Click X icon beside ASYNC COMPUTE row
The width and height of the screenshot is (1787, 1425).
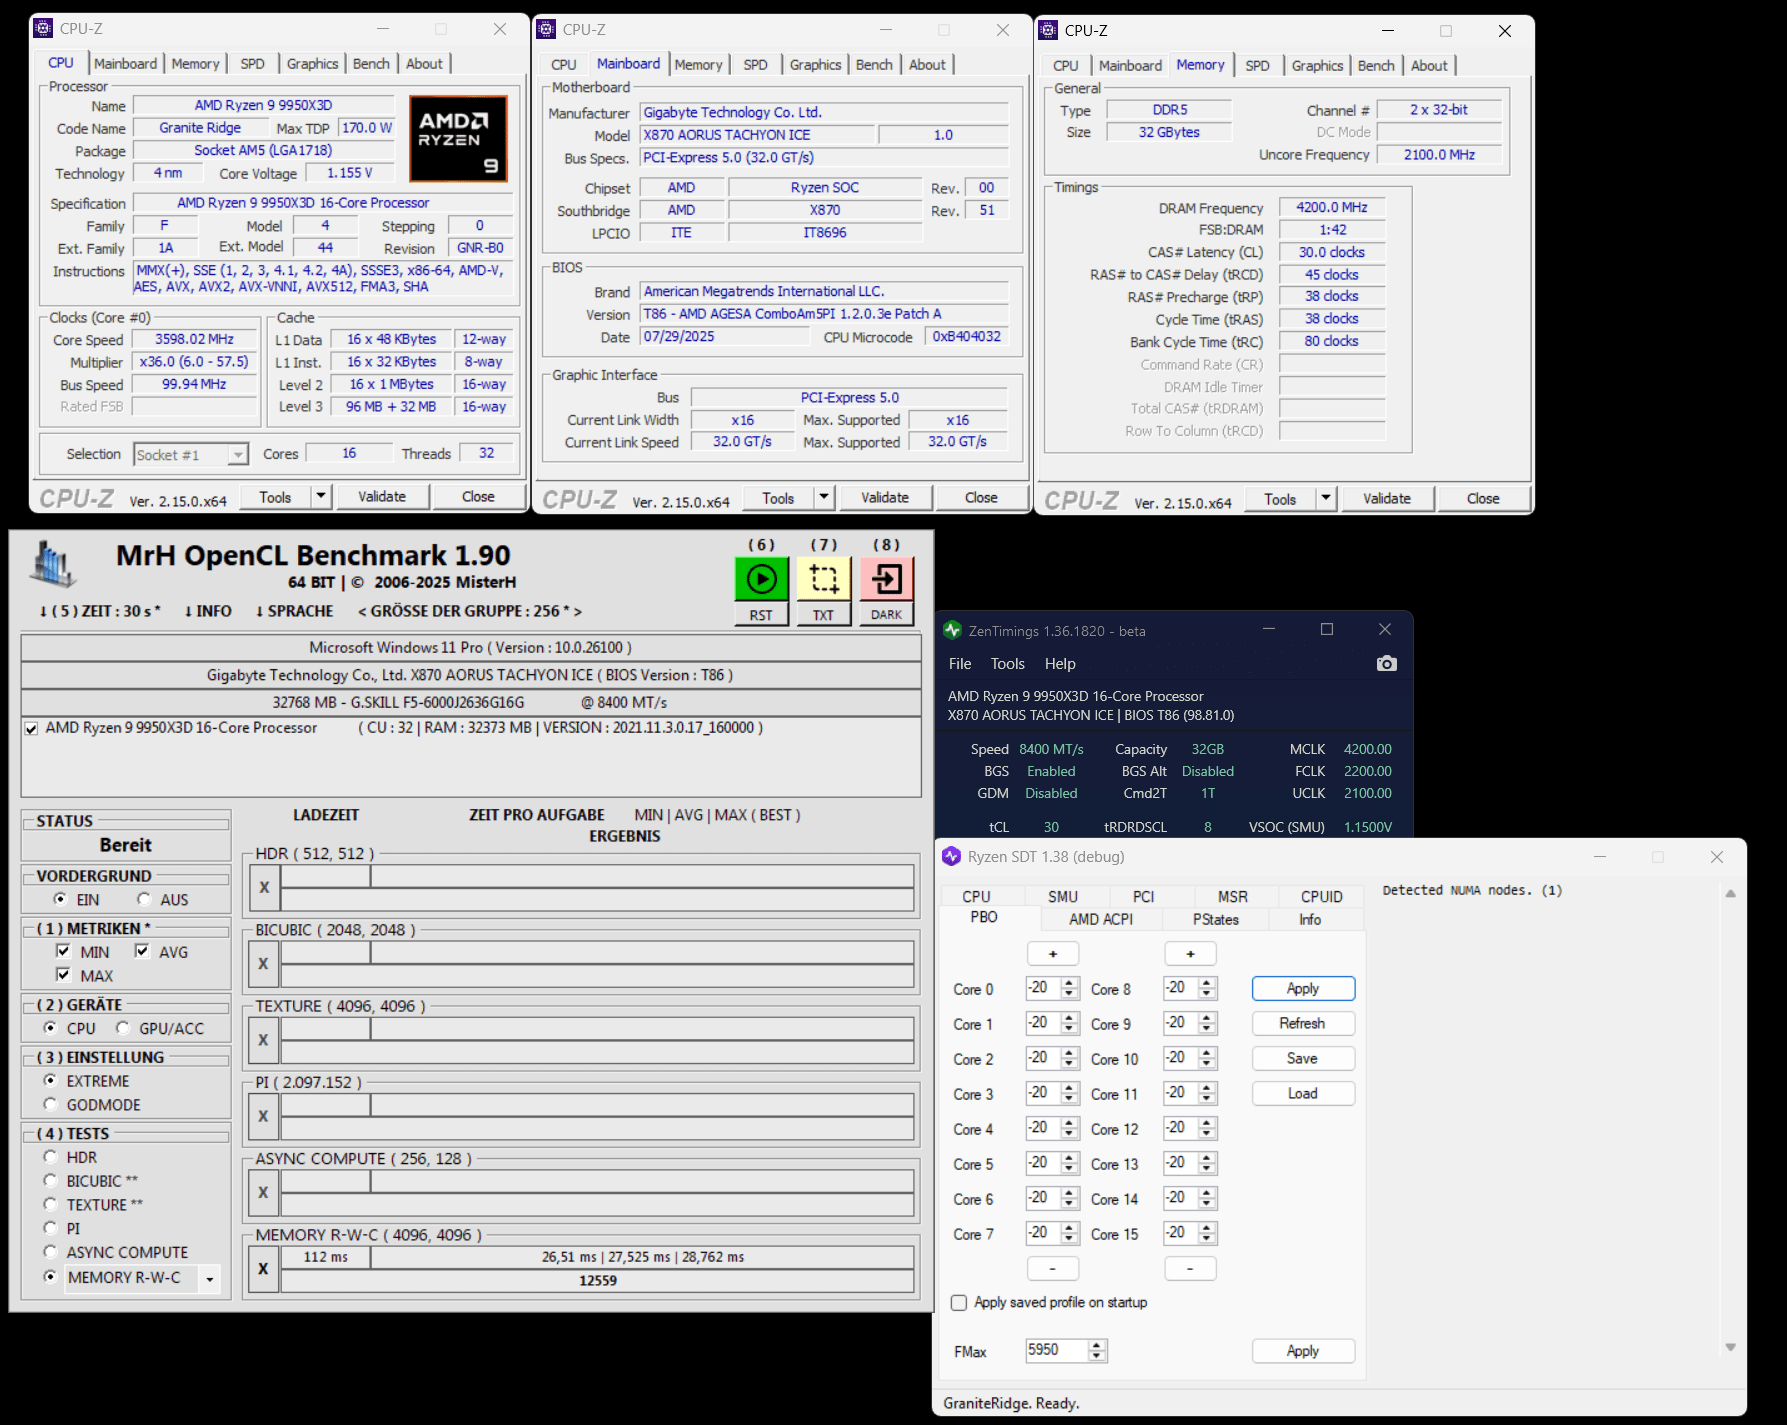click(264, 1192)
